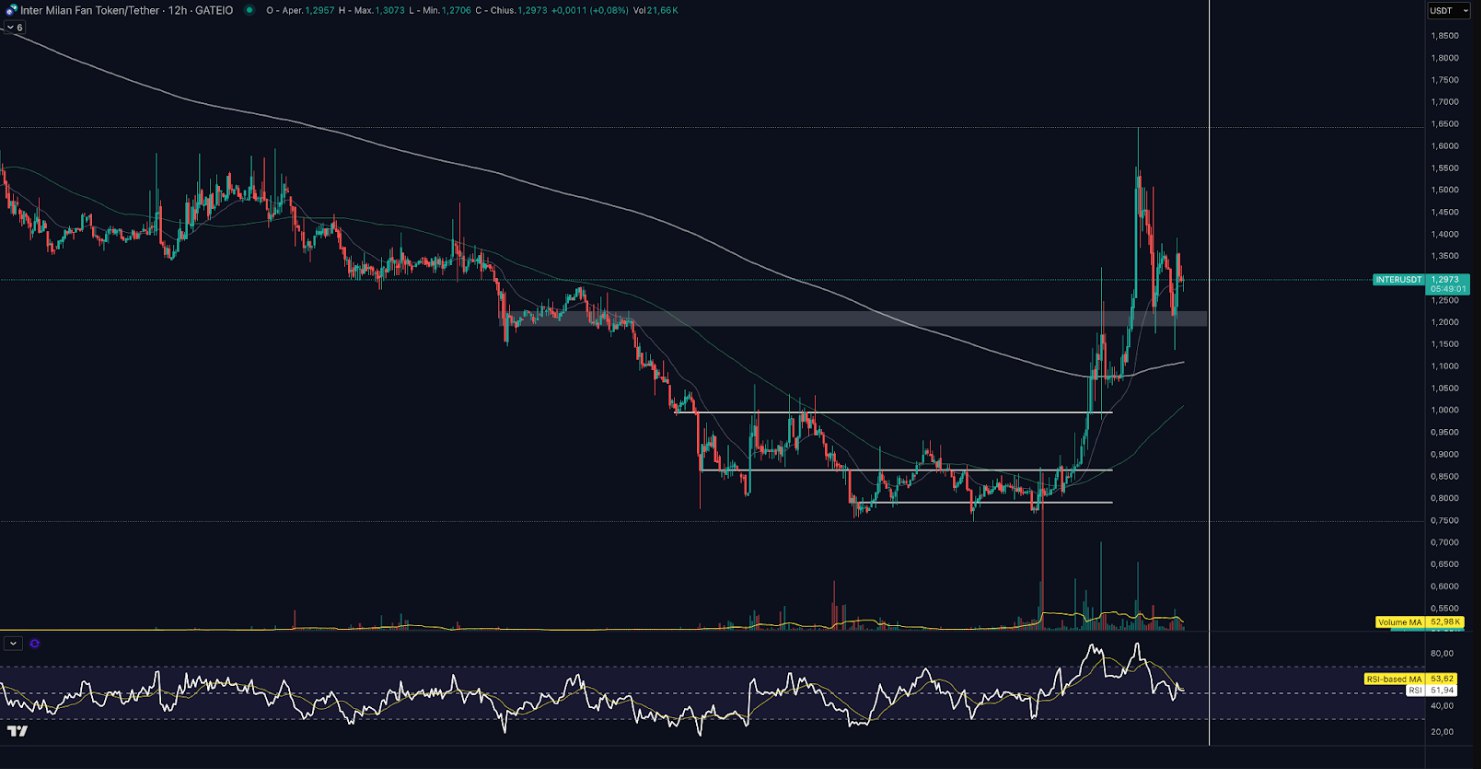Open the RSI pane indicator icon
The height and width of the screenshot is (769, 1481).
(36, 644)
